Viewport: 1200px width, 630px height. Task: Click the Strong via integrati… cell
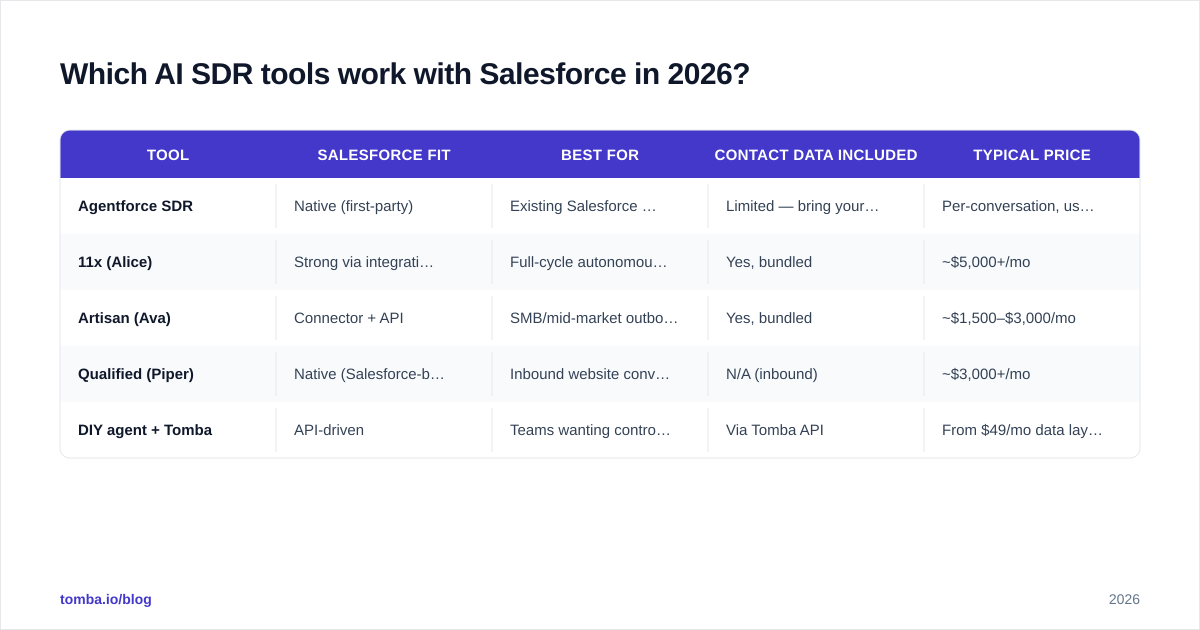[384, 262]
